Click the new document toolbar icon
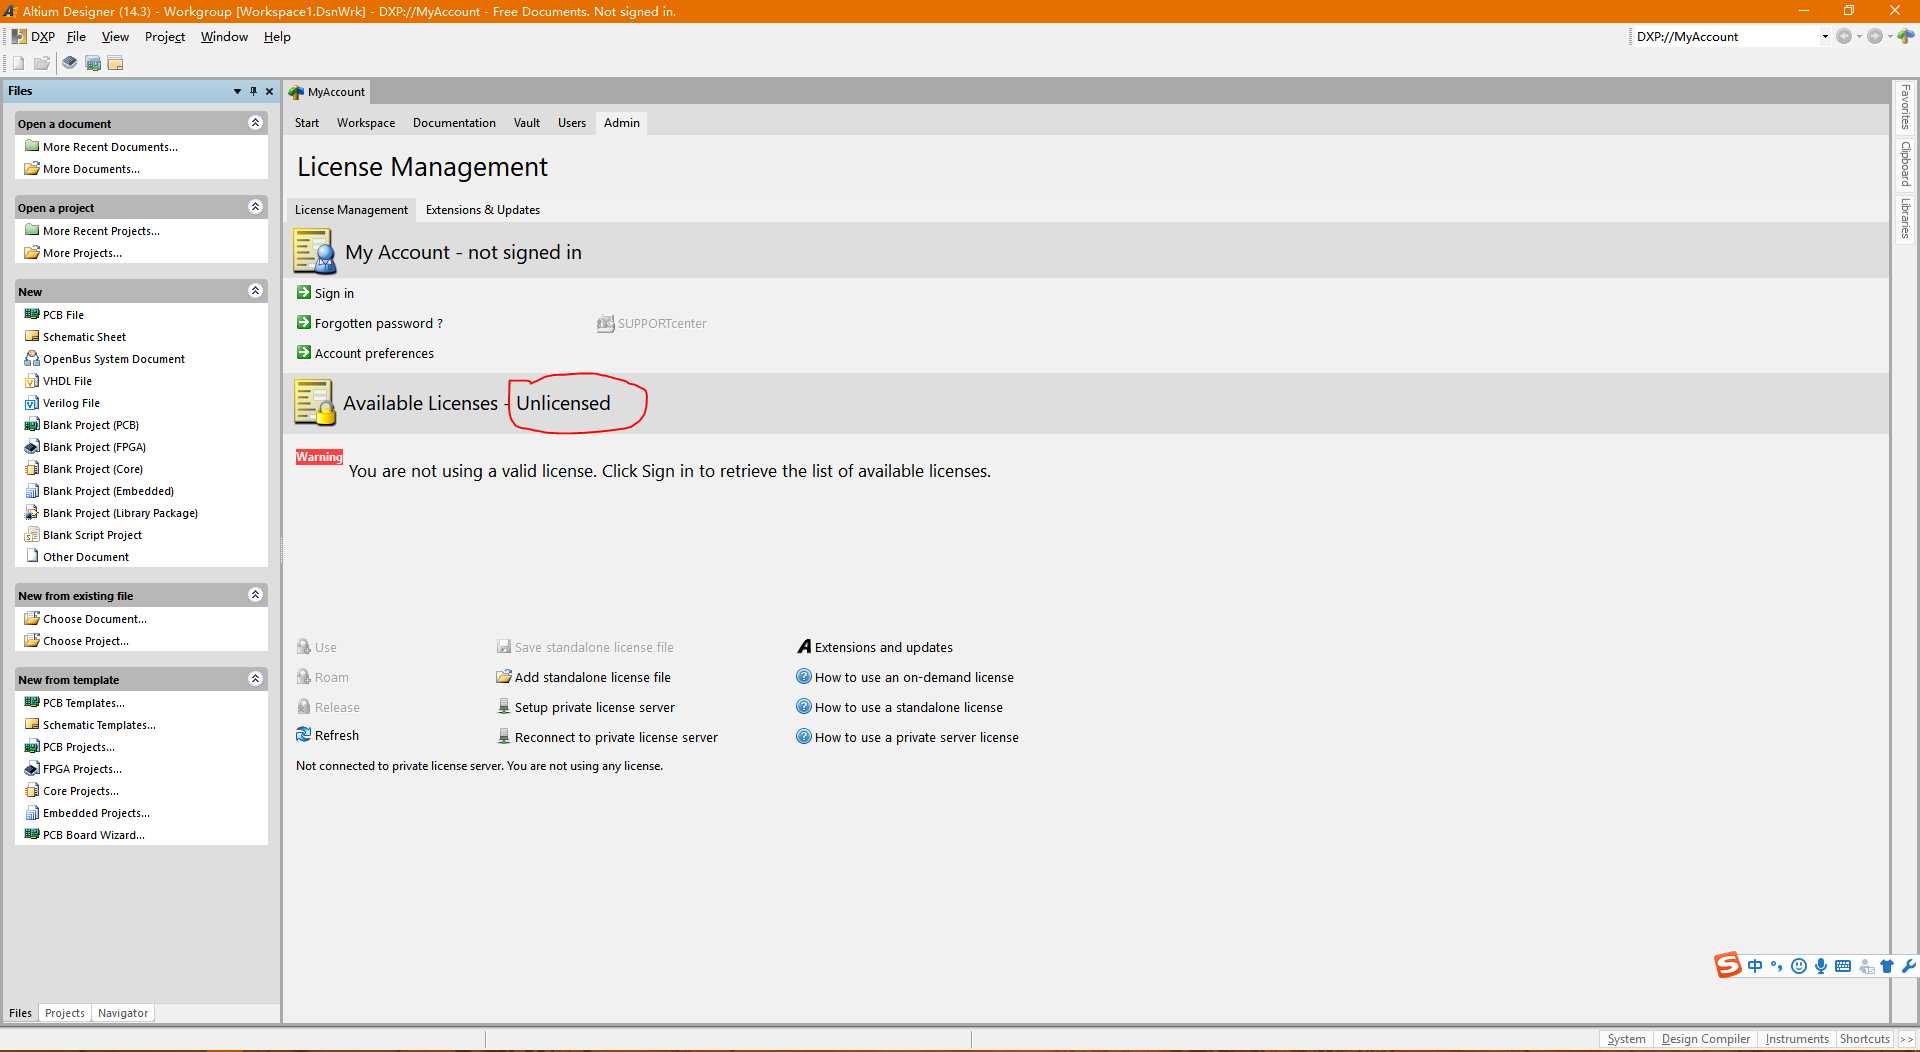Image resolution: width=1920 pixels, height=1052 pixels. point(18,63)
